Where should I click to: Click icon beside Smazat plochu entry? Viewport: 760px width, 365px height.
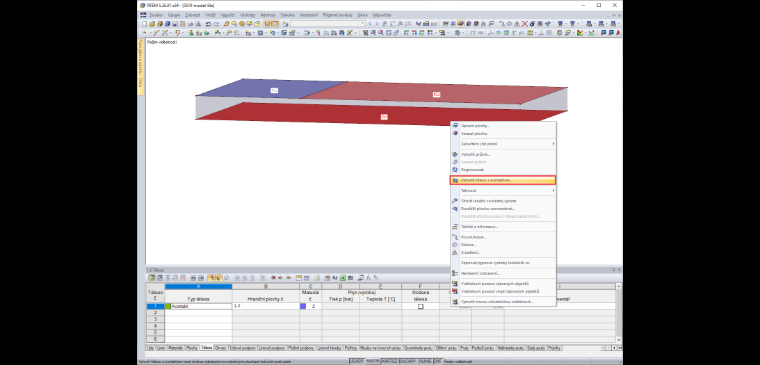[x=455, y=133]
